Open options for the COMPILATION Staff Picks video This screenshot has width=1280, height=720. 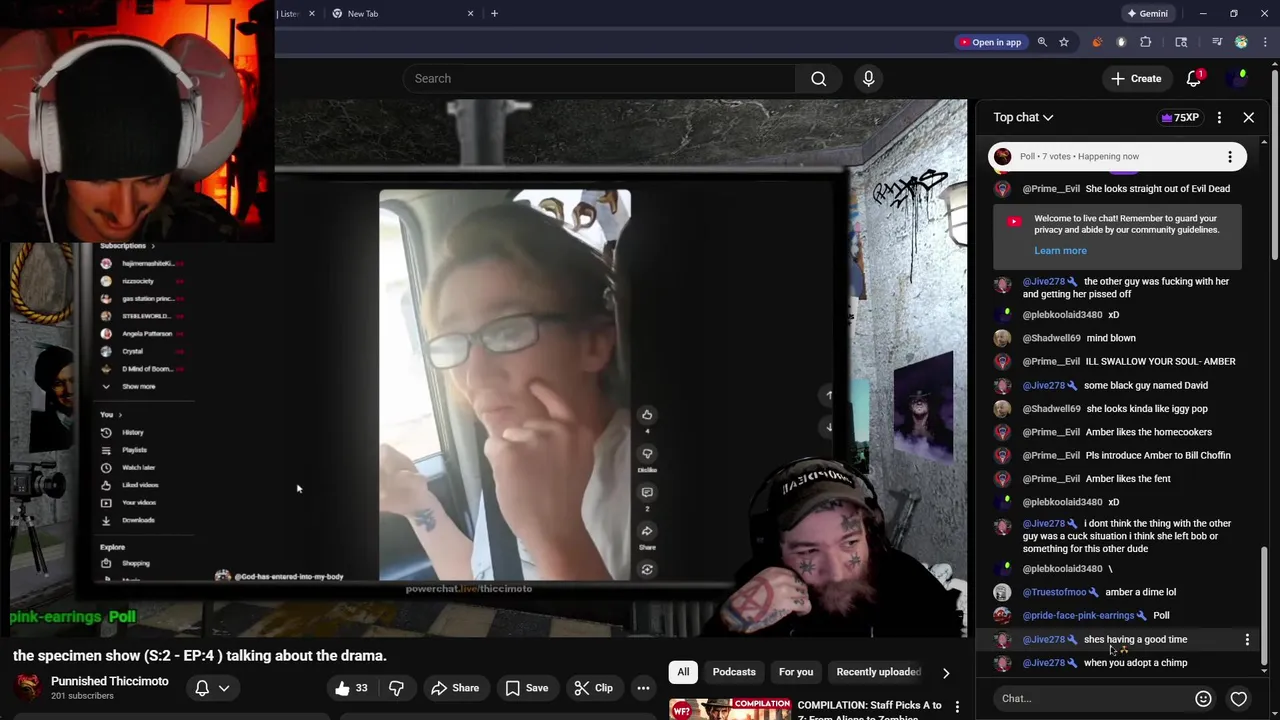957,708
